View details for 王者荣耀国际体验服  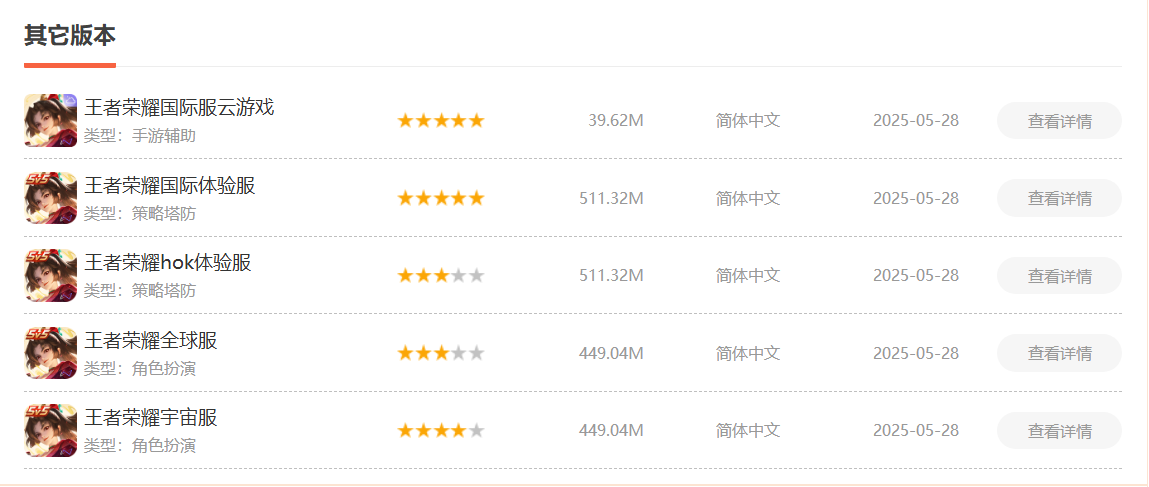1059,198
